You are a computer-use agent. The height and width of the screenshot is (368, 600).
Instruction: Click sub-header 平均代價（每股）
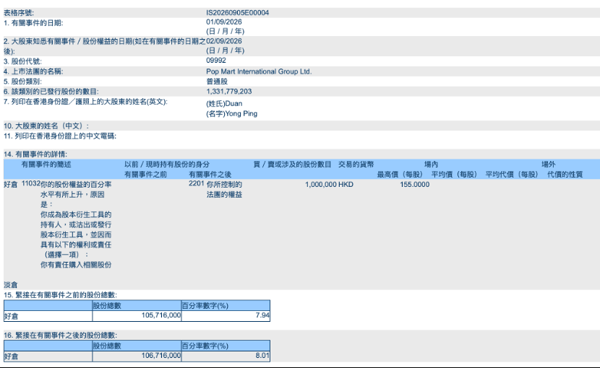click(x=512, y=174)
